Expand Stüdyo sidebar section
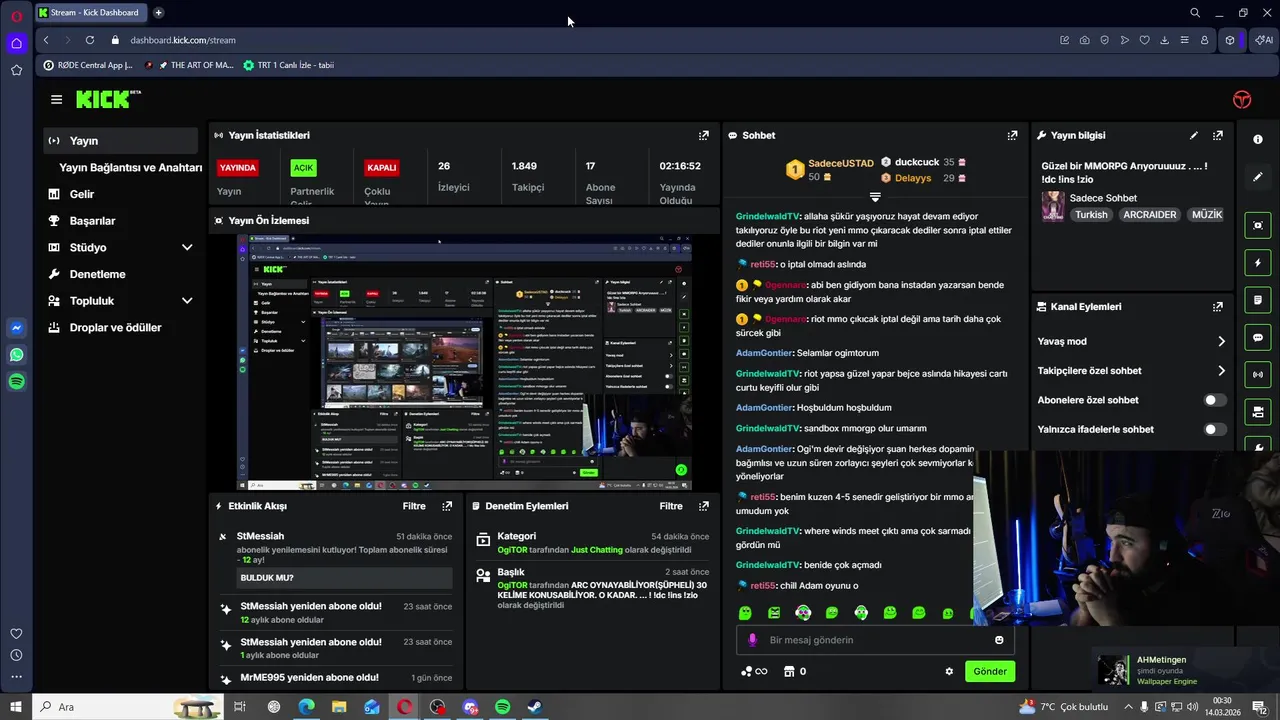This screenshot has width=1280, height=720. pos(187,247)
